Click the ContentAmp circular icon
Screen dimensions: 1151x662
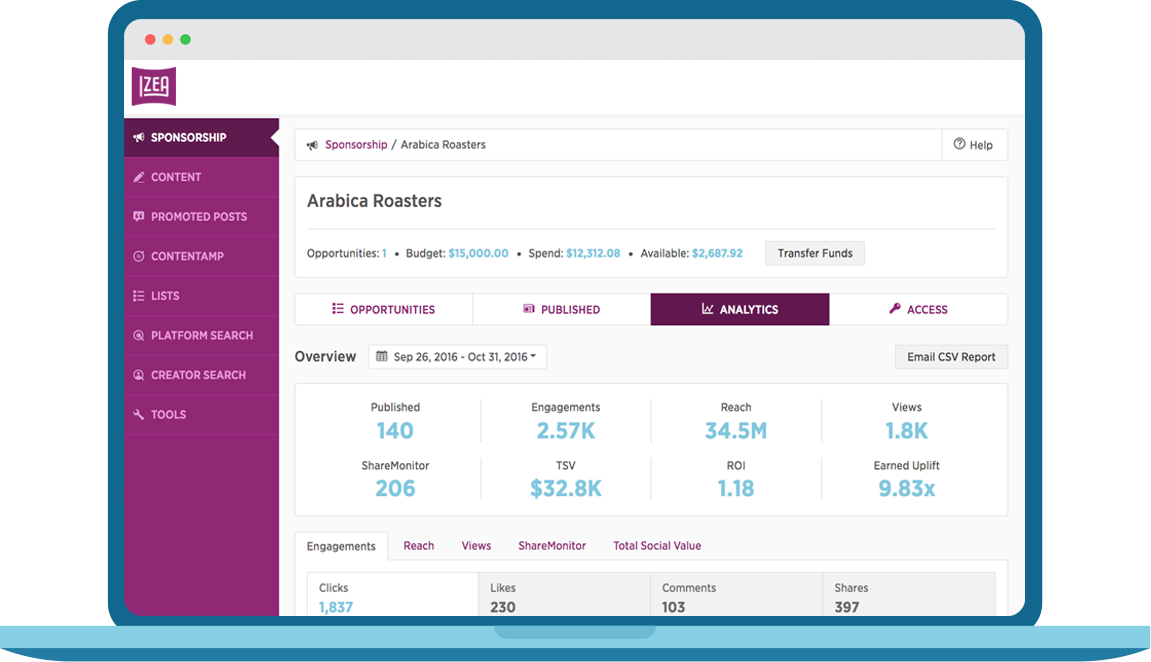click(138, 256)
